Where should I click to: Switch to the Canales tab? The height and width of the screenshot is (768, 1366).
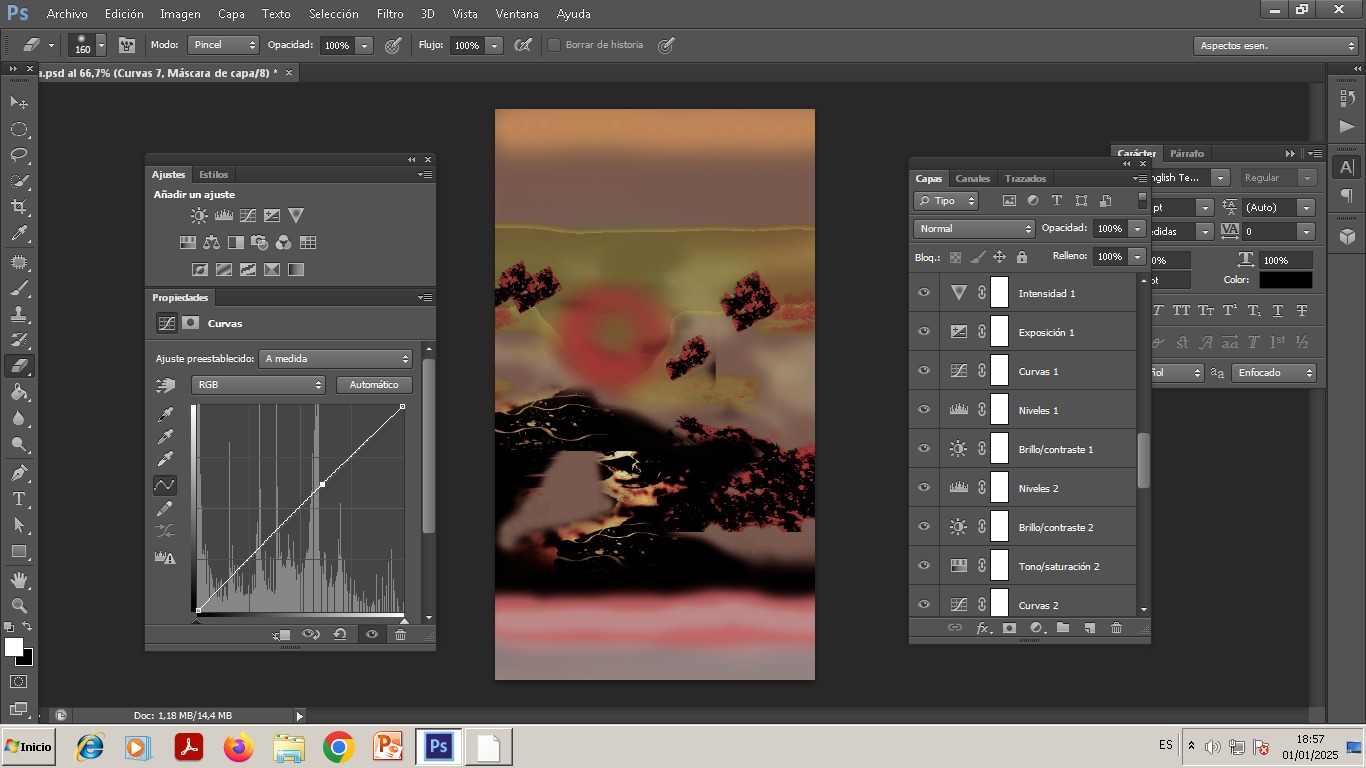pyautogui.click(x=972, y=178)
